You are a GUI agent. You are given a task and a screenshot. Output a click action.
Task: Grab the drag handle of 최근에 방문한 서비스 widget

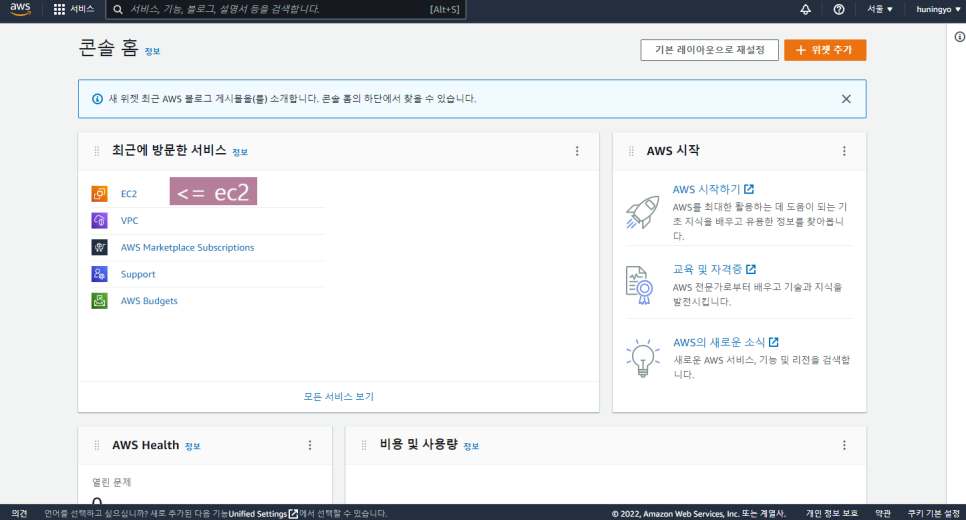[x=97, y=151]
